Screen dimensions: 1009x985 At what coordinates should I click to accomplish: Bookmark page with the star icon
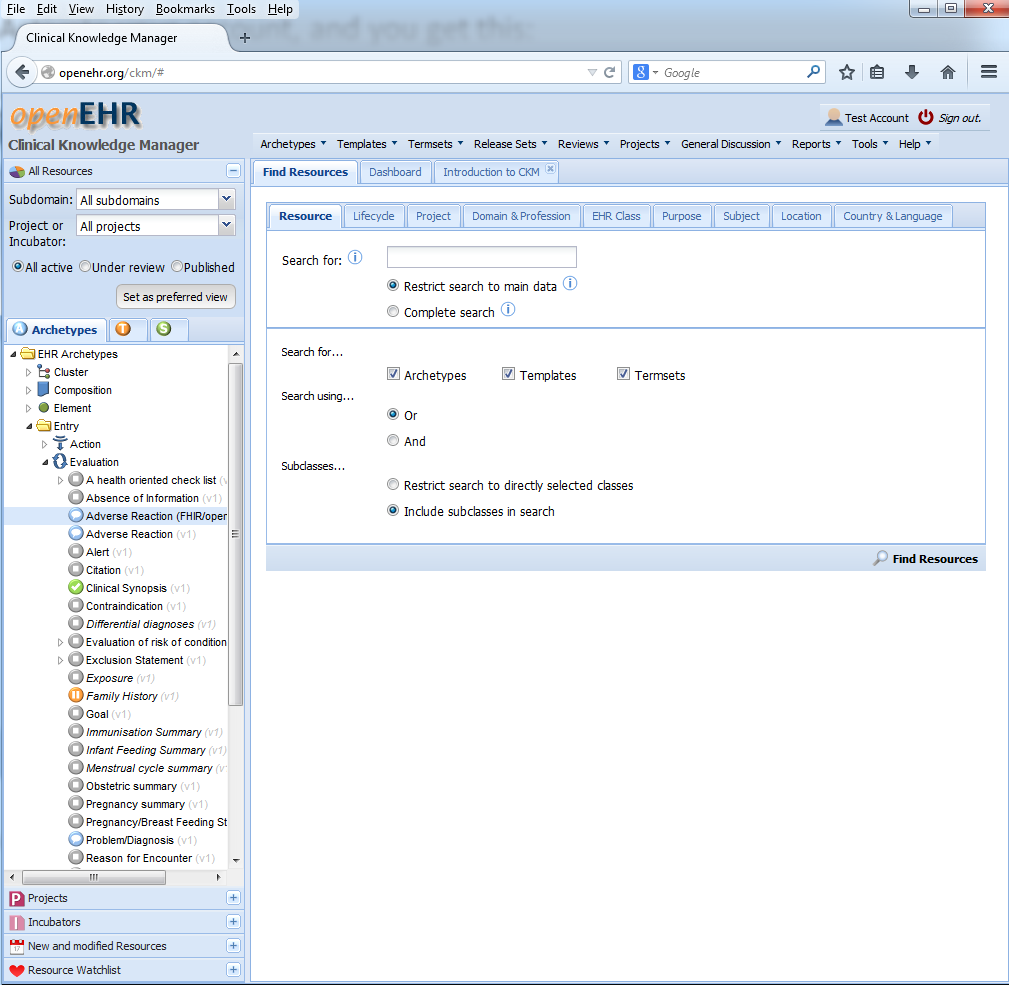pyautogui.click(x=847, y=72)
